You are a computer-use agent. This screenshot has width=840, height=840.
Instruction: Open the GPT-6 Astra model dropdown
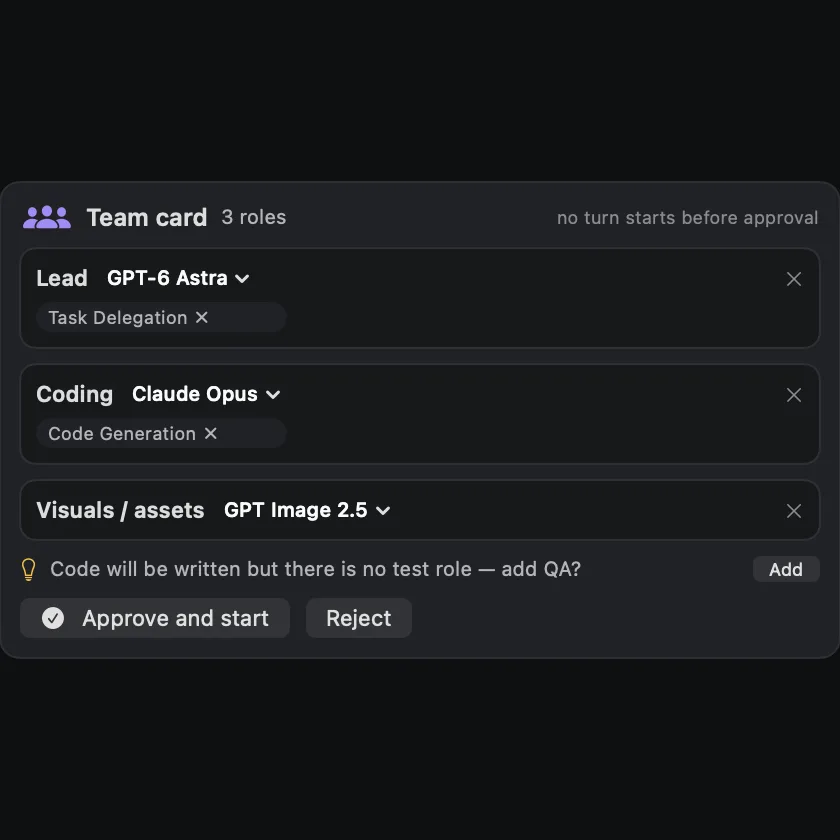click(x=178, y=278)
